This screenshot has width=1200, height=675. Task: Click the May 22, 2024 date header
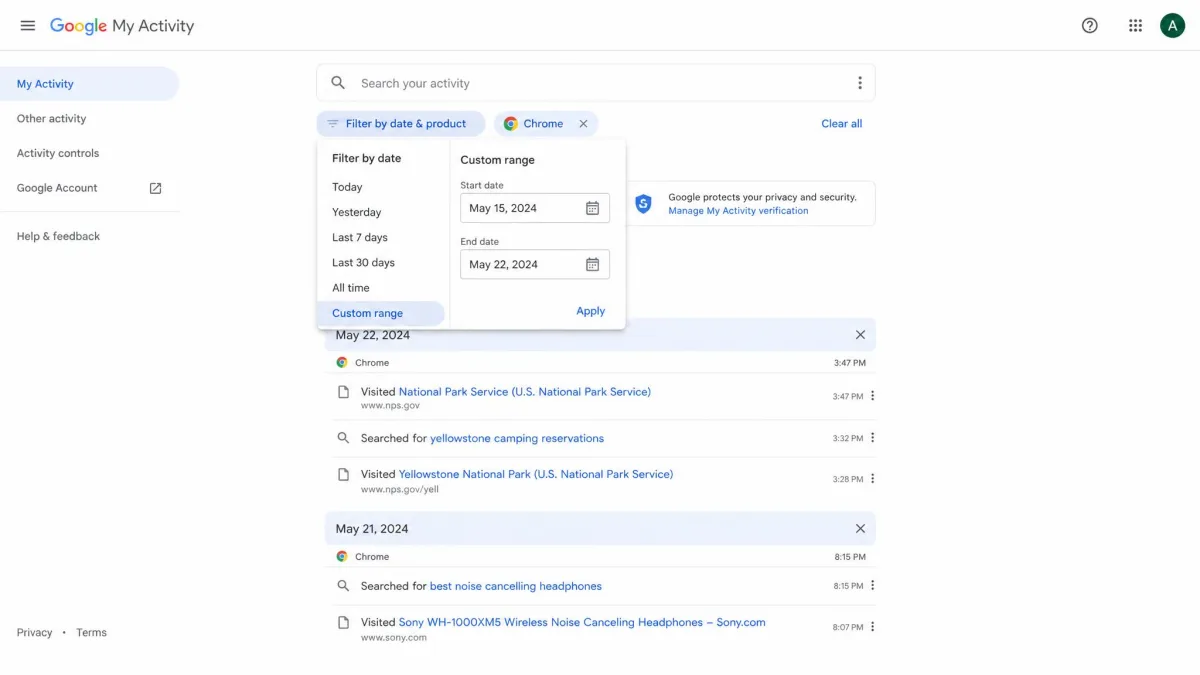373,335
